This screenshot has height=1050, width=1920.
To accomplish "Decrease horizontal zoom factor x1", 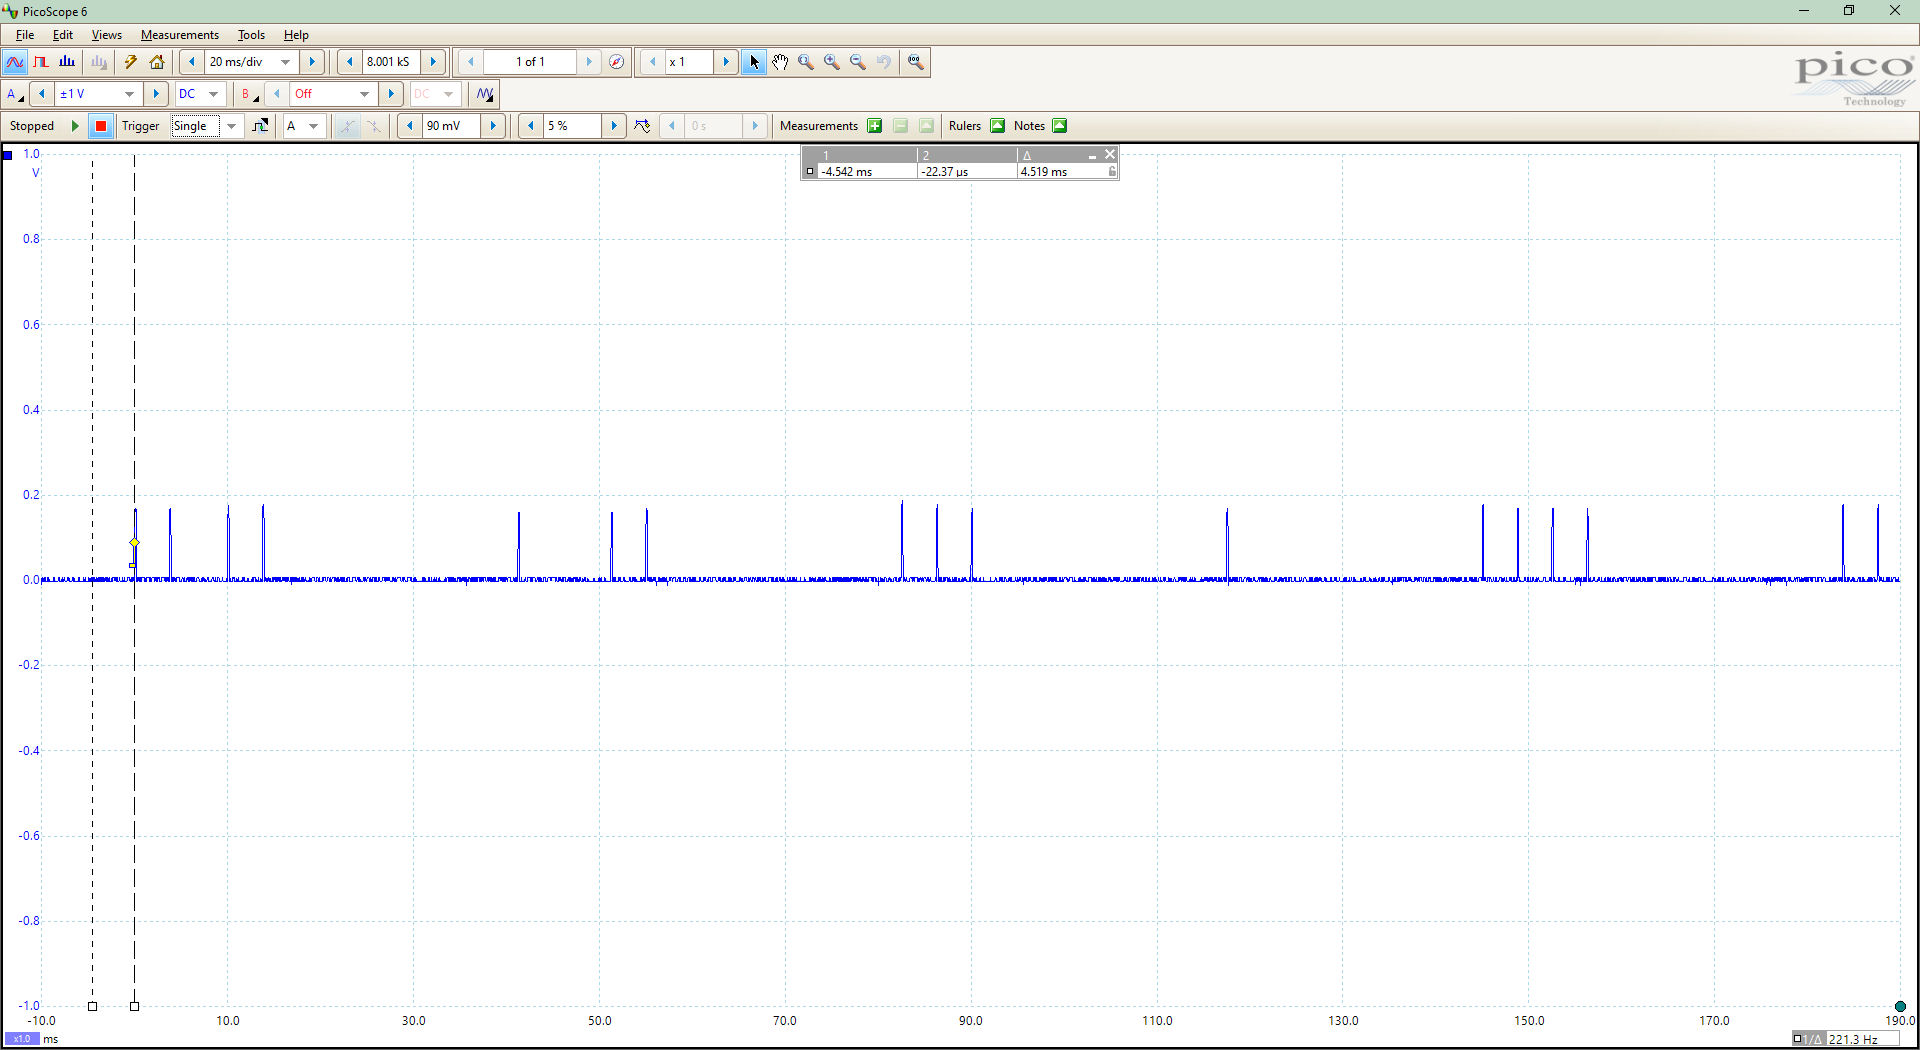I will coord(653,62).
